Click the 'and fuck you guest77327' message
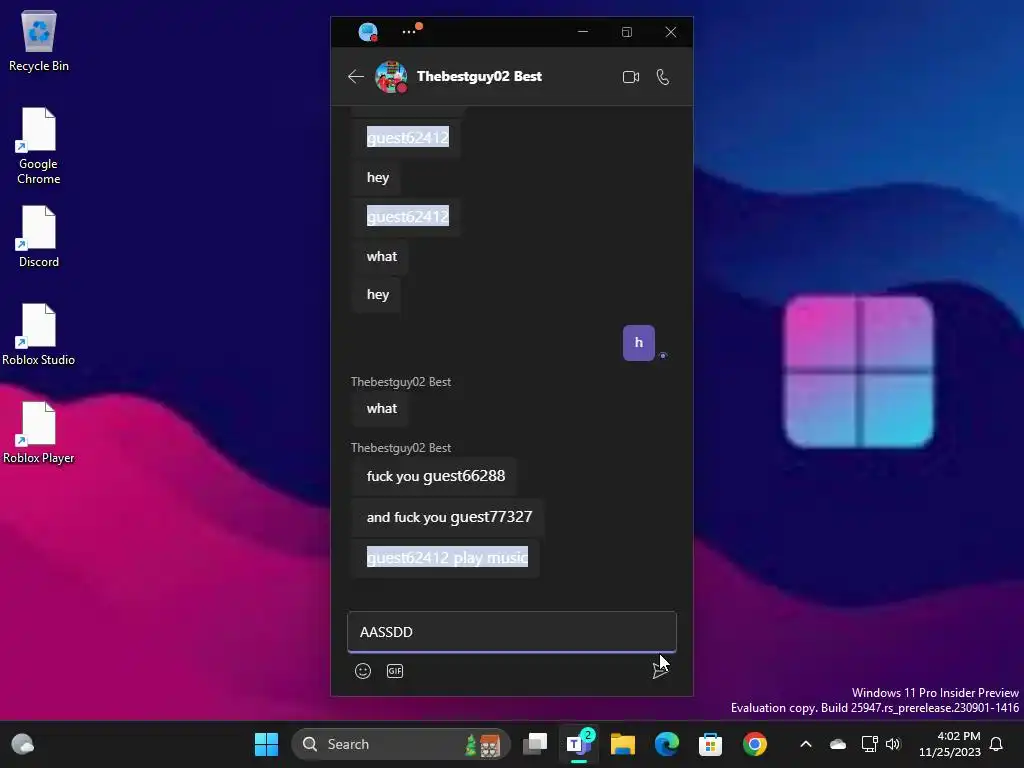Screen dimensions: 1024x768 click(449, 517)
